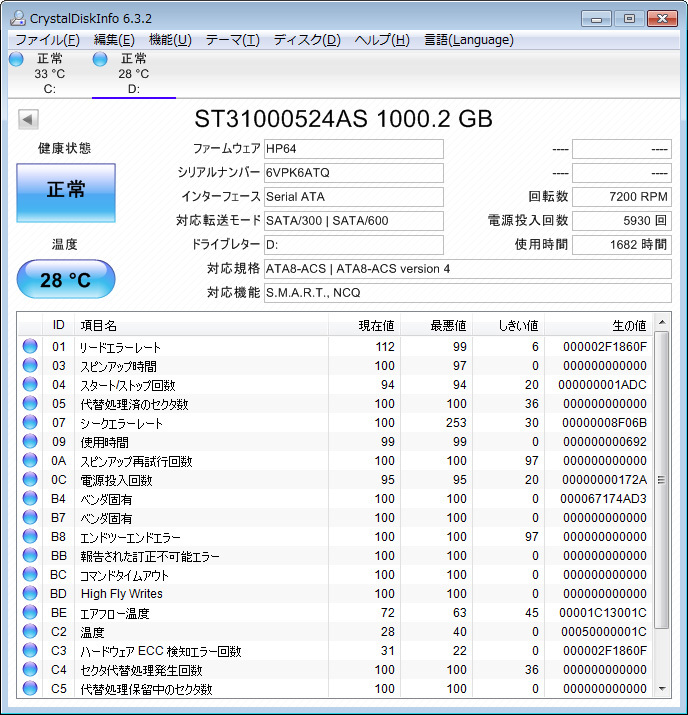Click the SMART list scroll up arrow

click(x=662, y=322)
